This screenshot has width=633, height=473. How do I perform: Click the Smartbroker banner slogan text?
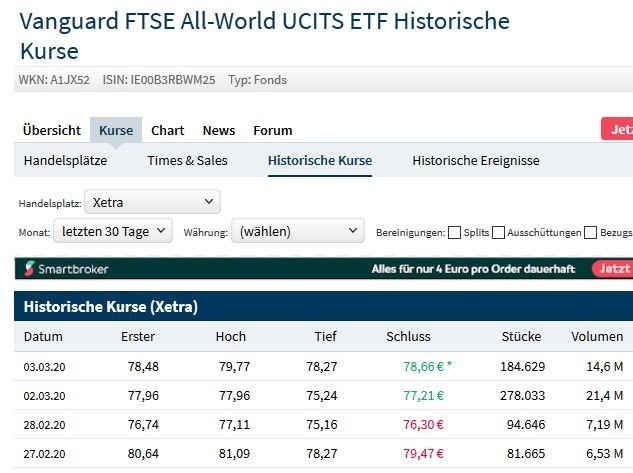[x=473, y=269]
